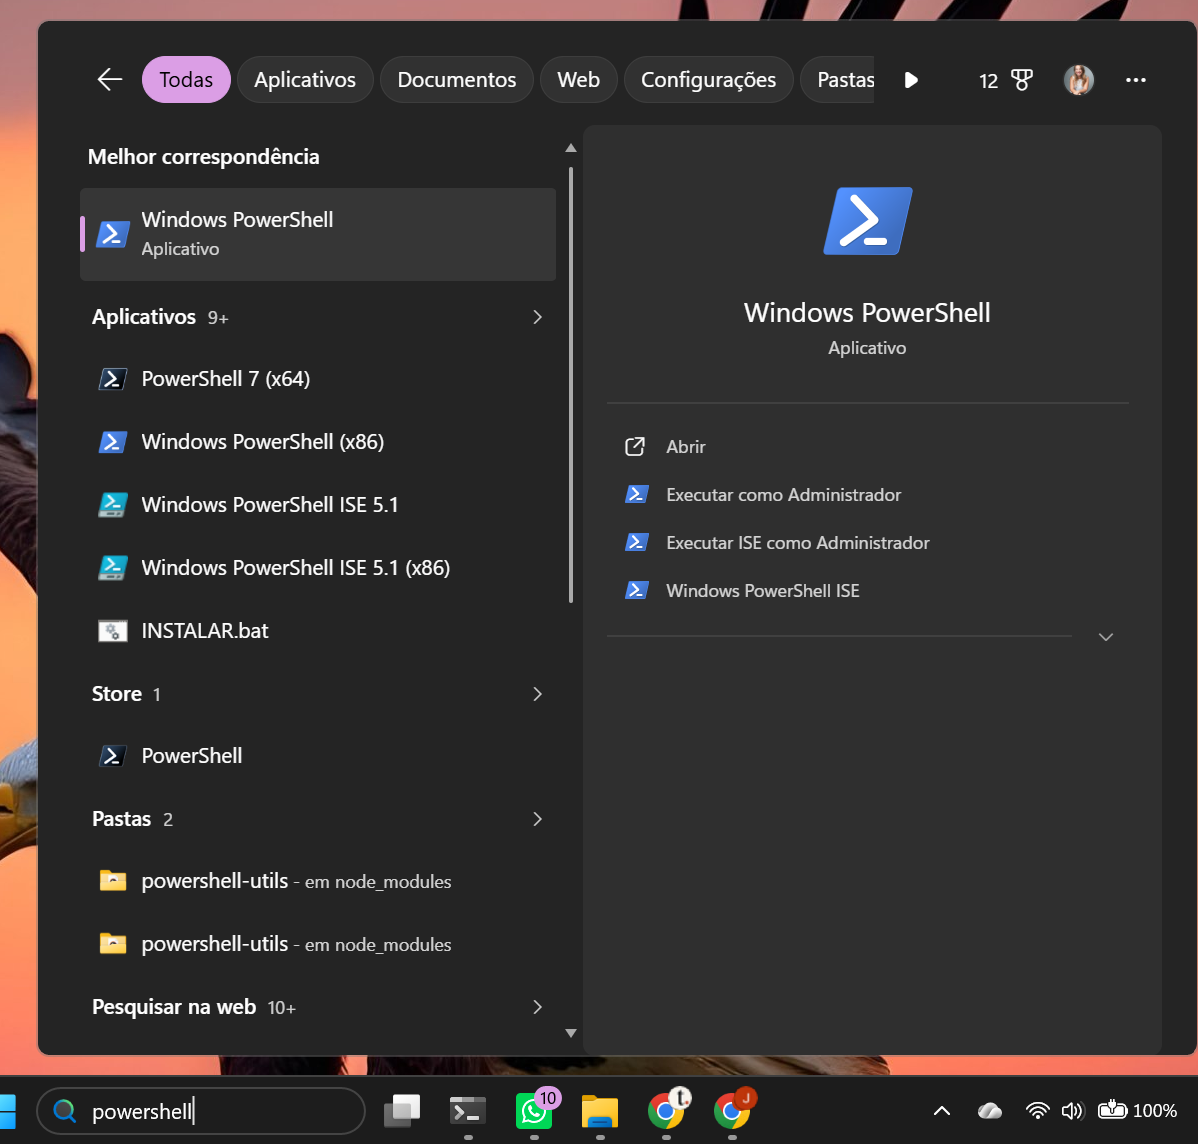Viewport: 1198px width, 1144px height.
Task: Open Windows PowerShell ISE 5.1 result
Action: (318, 504)
